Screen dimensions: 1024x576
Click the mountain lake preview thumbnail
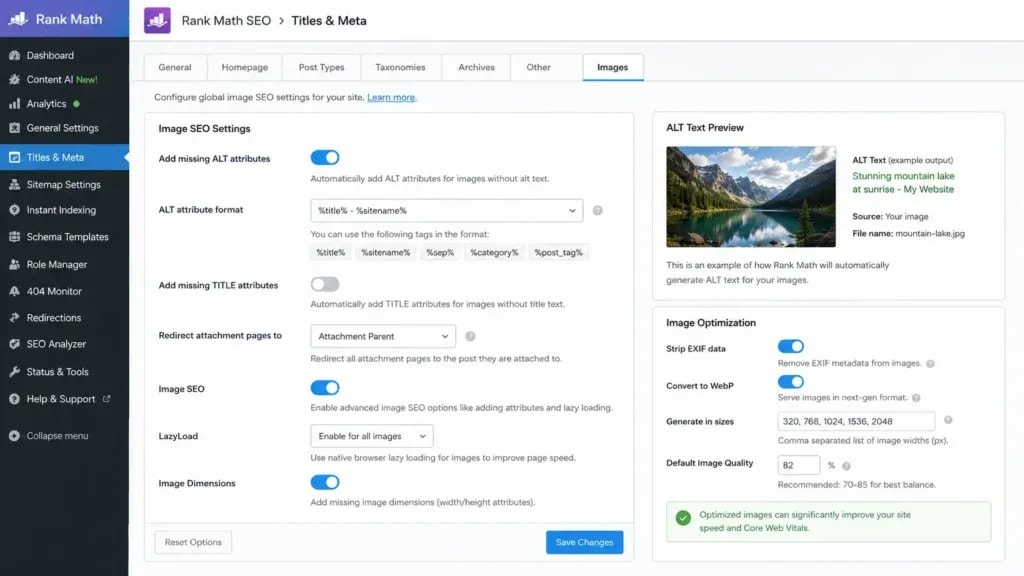point(750,197)
